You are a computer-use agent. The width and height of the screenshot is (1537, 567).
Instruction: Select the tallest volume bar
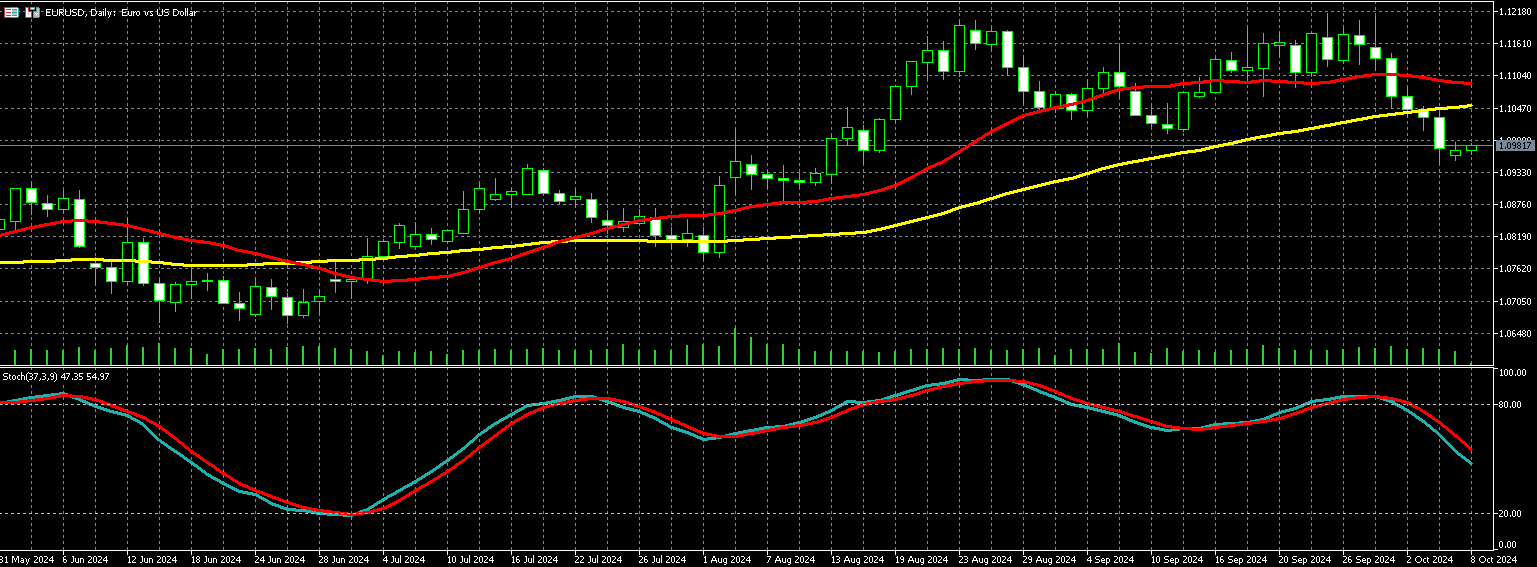[x=735, y=346]
